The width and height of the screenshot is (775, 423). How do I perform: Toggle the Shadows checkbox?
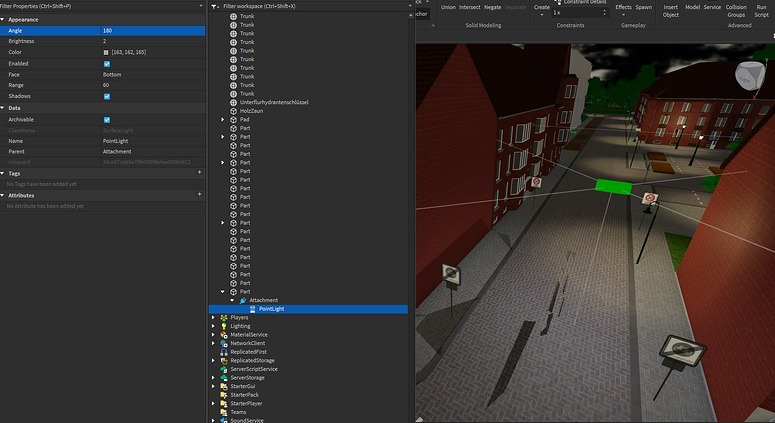click(107, 96)
